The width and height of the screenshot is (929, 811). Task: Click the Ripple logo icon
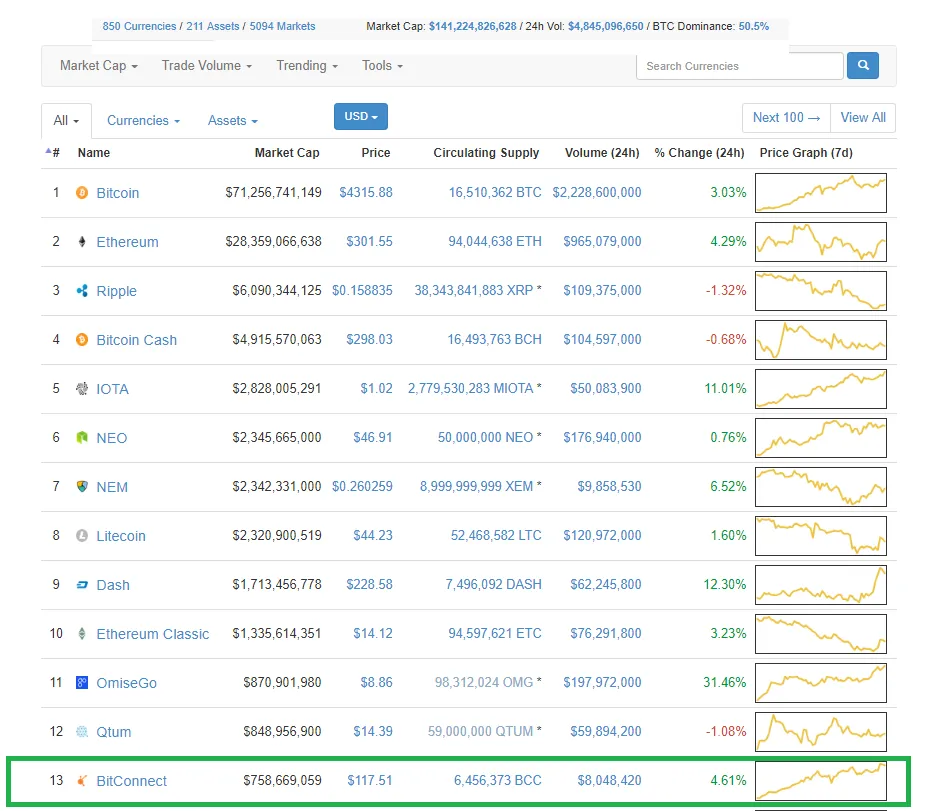pos(82,291)
